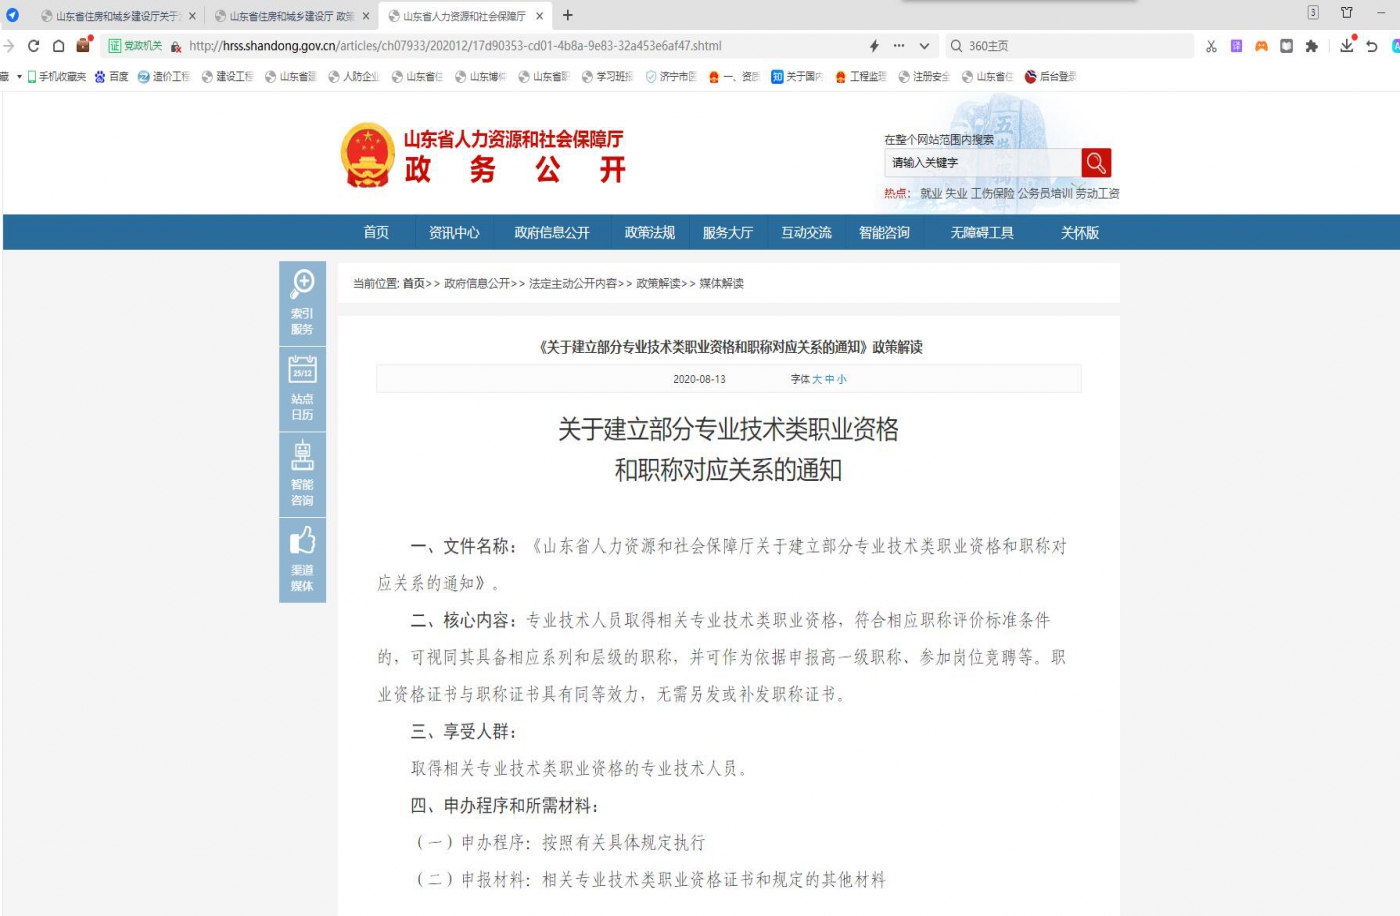Image resolution: width=1400 pixels, height=916 pixels.
Task: Open the 就业 hot keyword link
Action: coord(931,193)
